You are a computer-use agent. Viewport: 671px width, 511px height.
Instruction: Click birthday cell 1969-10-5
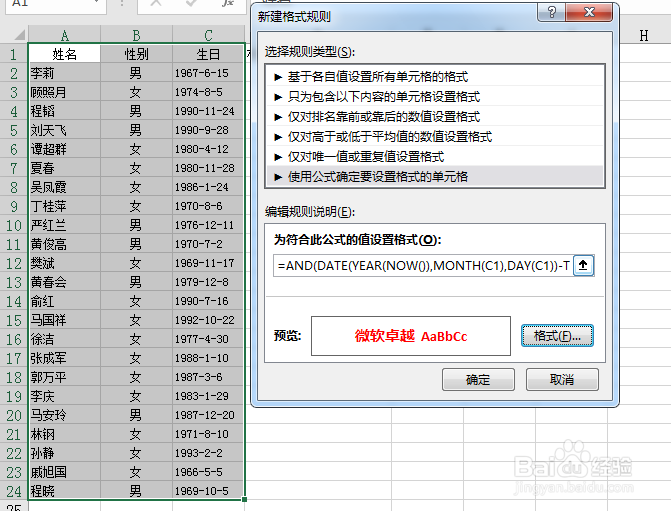pyautogui.click(x=208, y=491)
